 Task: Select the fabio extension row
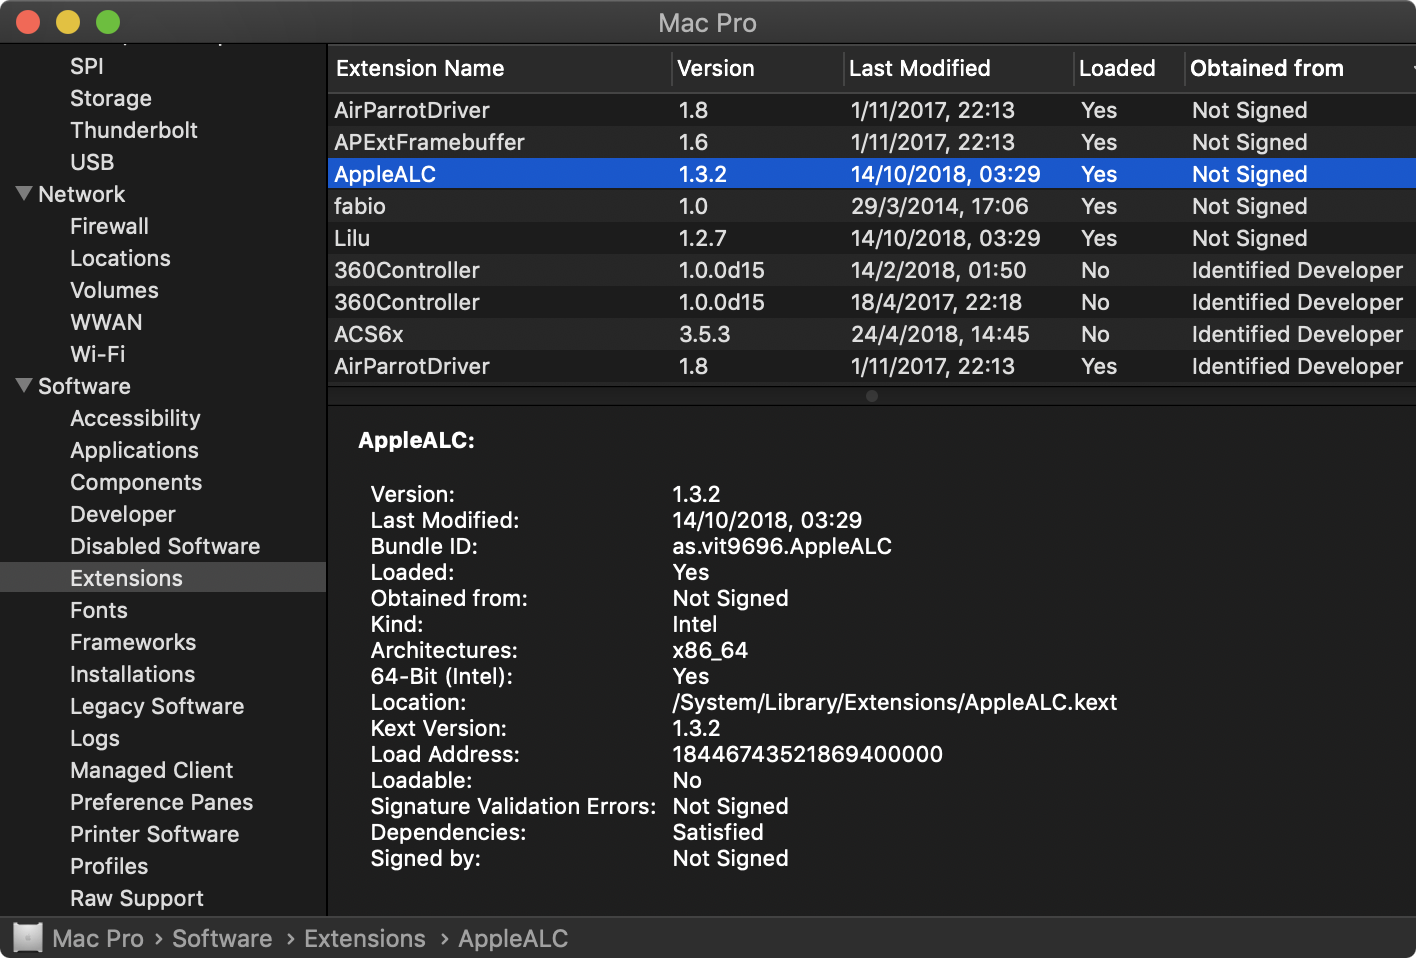(872, 206)
